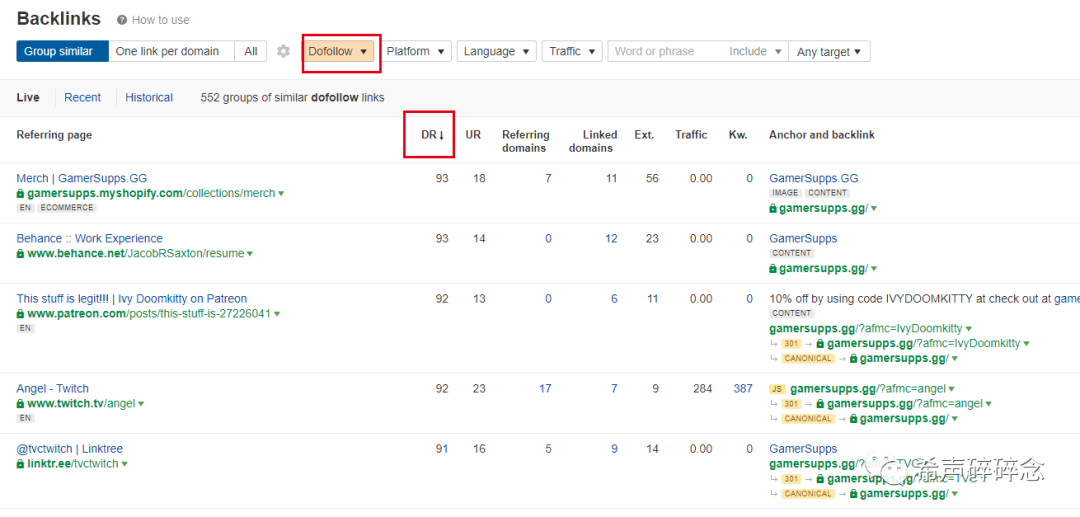This screenshot has width=1080, height=517.
Task: Open the Dofollow filter dropdown
Action: (338, 51)
